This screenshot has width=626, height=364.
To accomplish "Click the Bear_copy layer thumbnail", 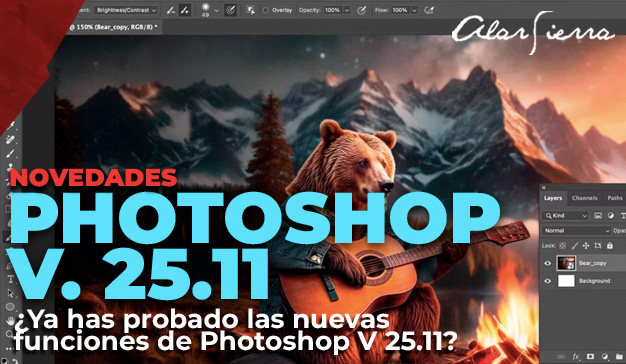I will pyautogui.click(x=566, y=263).
